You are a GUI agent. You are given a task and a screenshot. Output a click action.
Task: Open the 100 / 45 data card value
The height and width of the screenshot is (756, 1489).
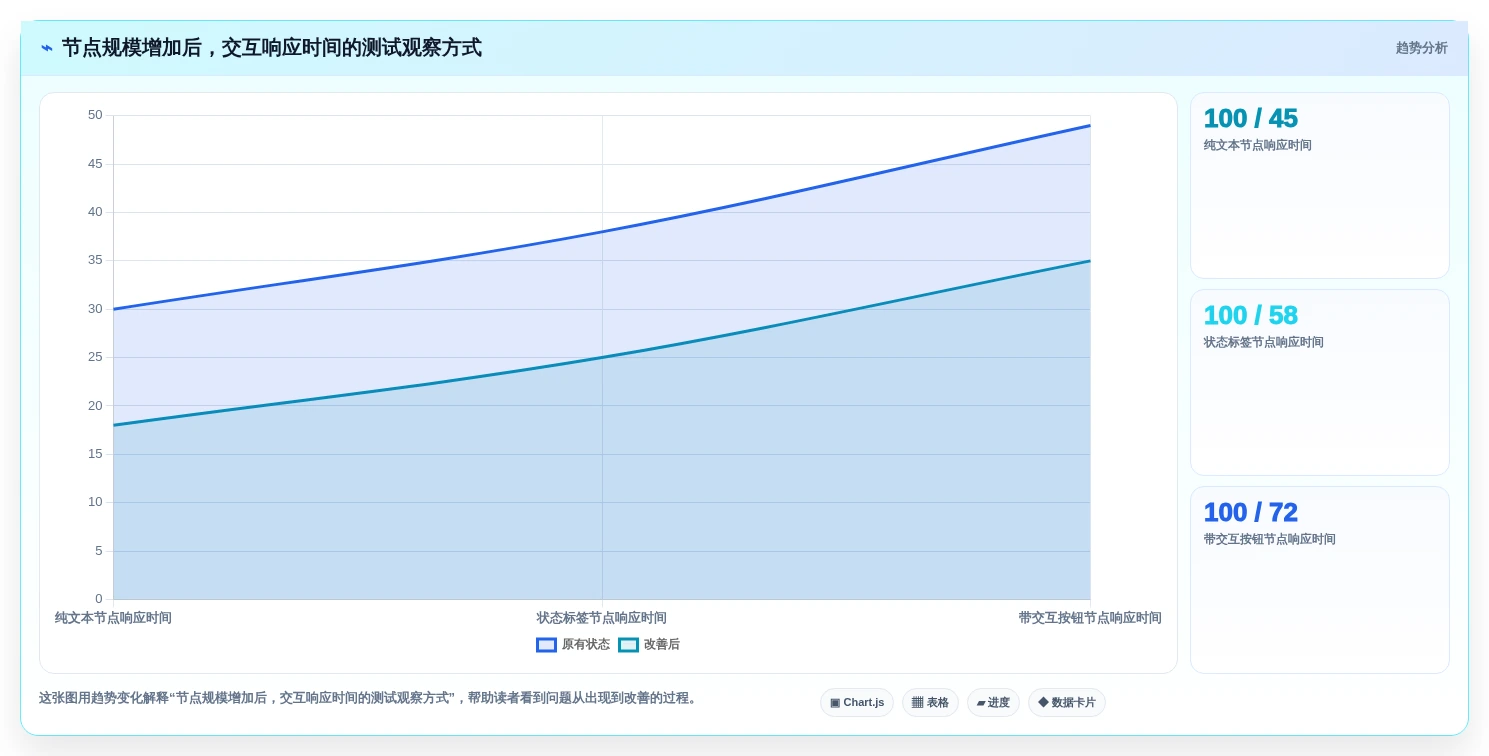1250,118
